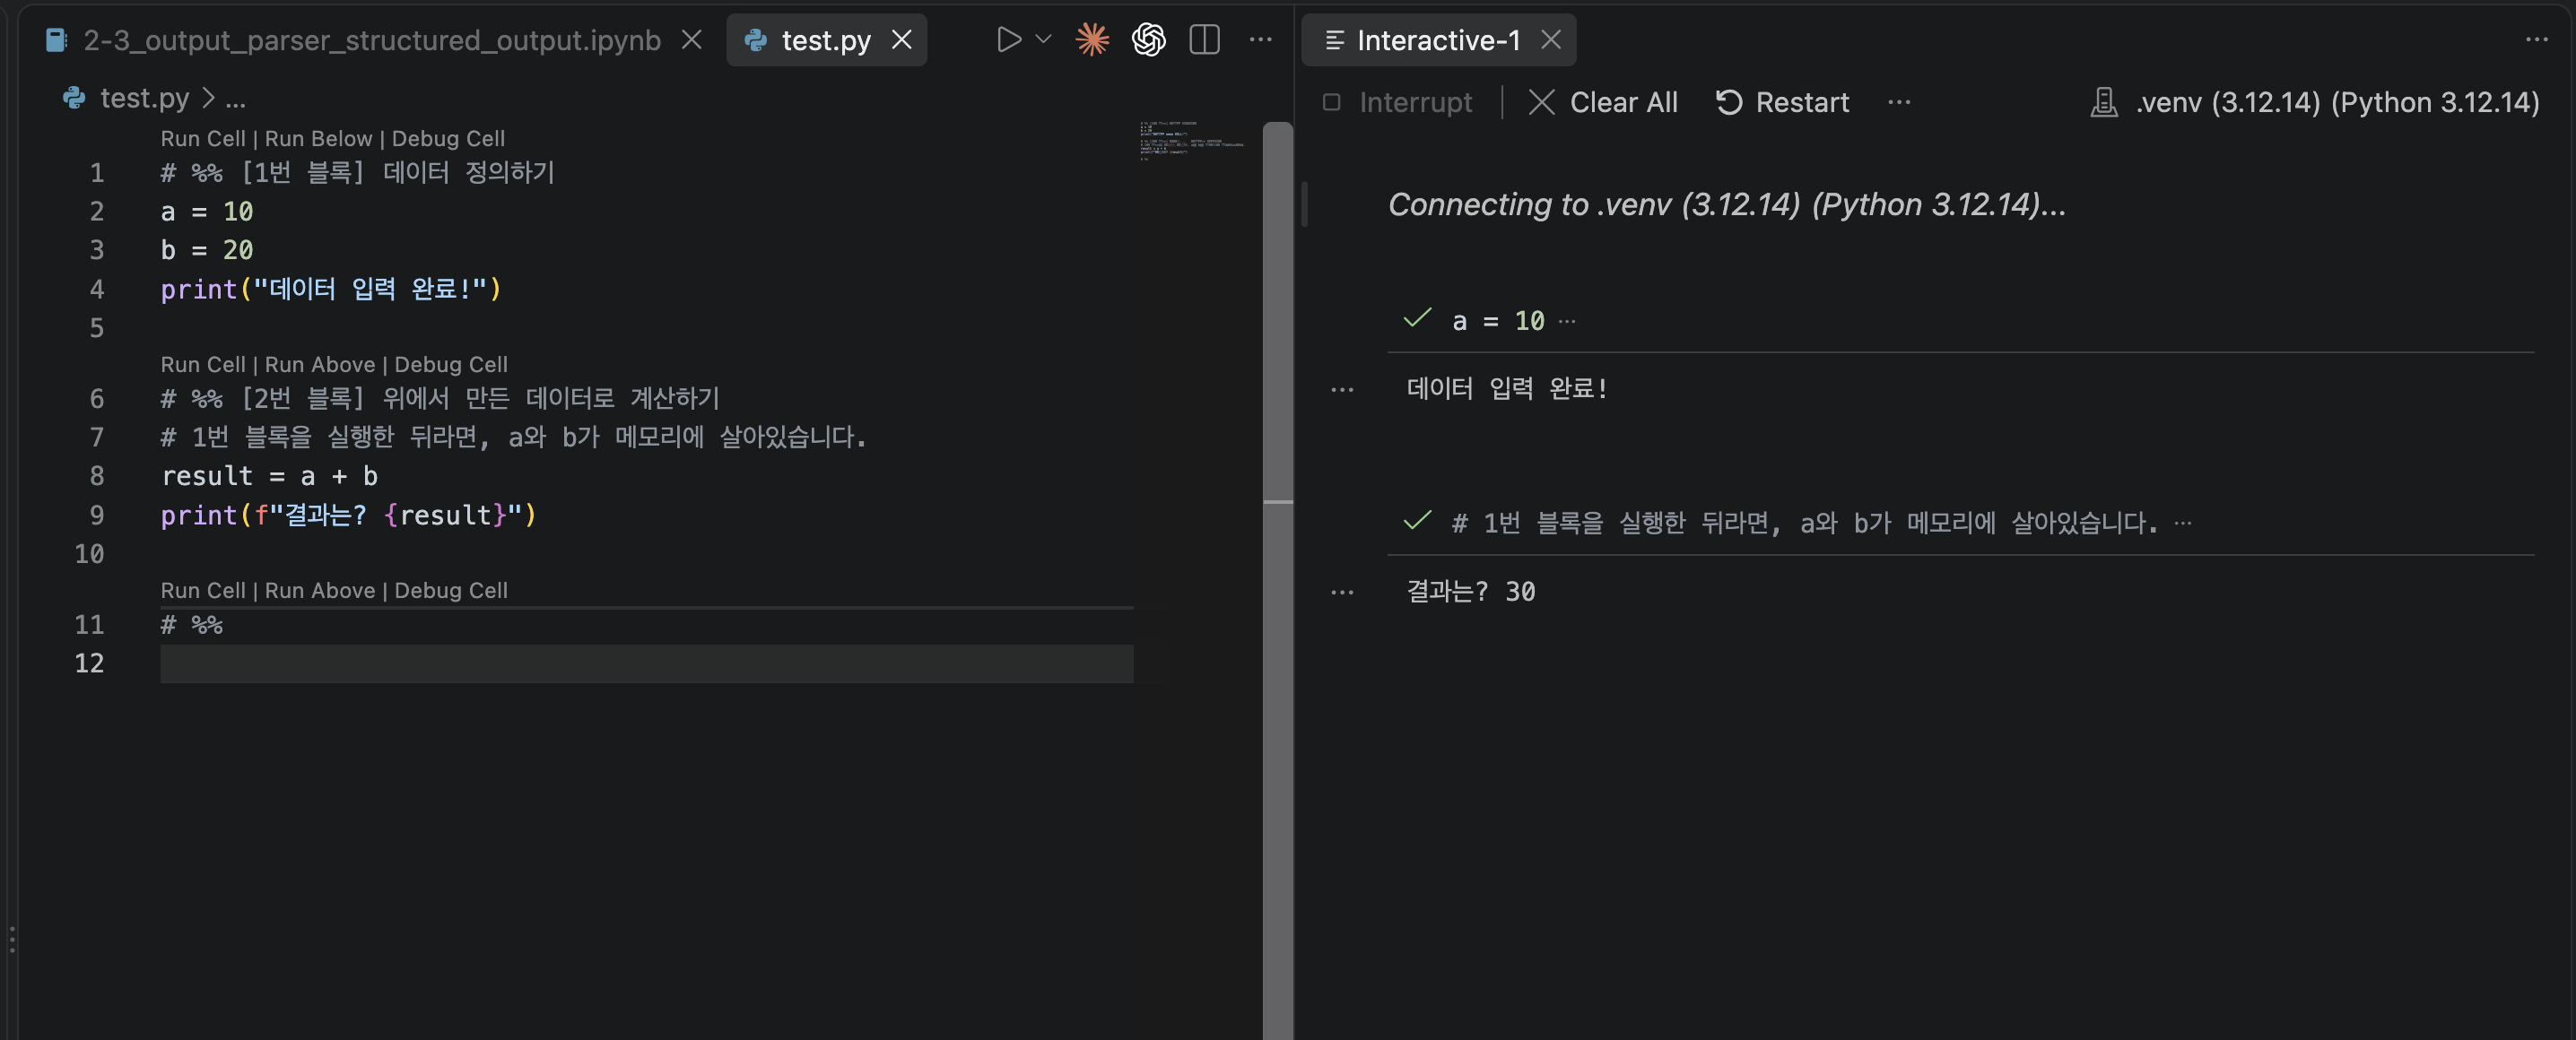Screen dimensions: 2576x1040
Task: Open output options for '결과는? 30' output
Action: [x=1342, y=592]
